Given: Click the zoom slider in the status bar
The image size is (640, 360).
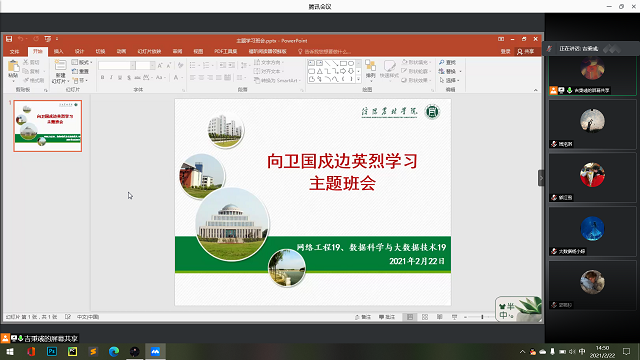Looking at the screenshot, I should pyautogui.click(x=482, y=317).
